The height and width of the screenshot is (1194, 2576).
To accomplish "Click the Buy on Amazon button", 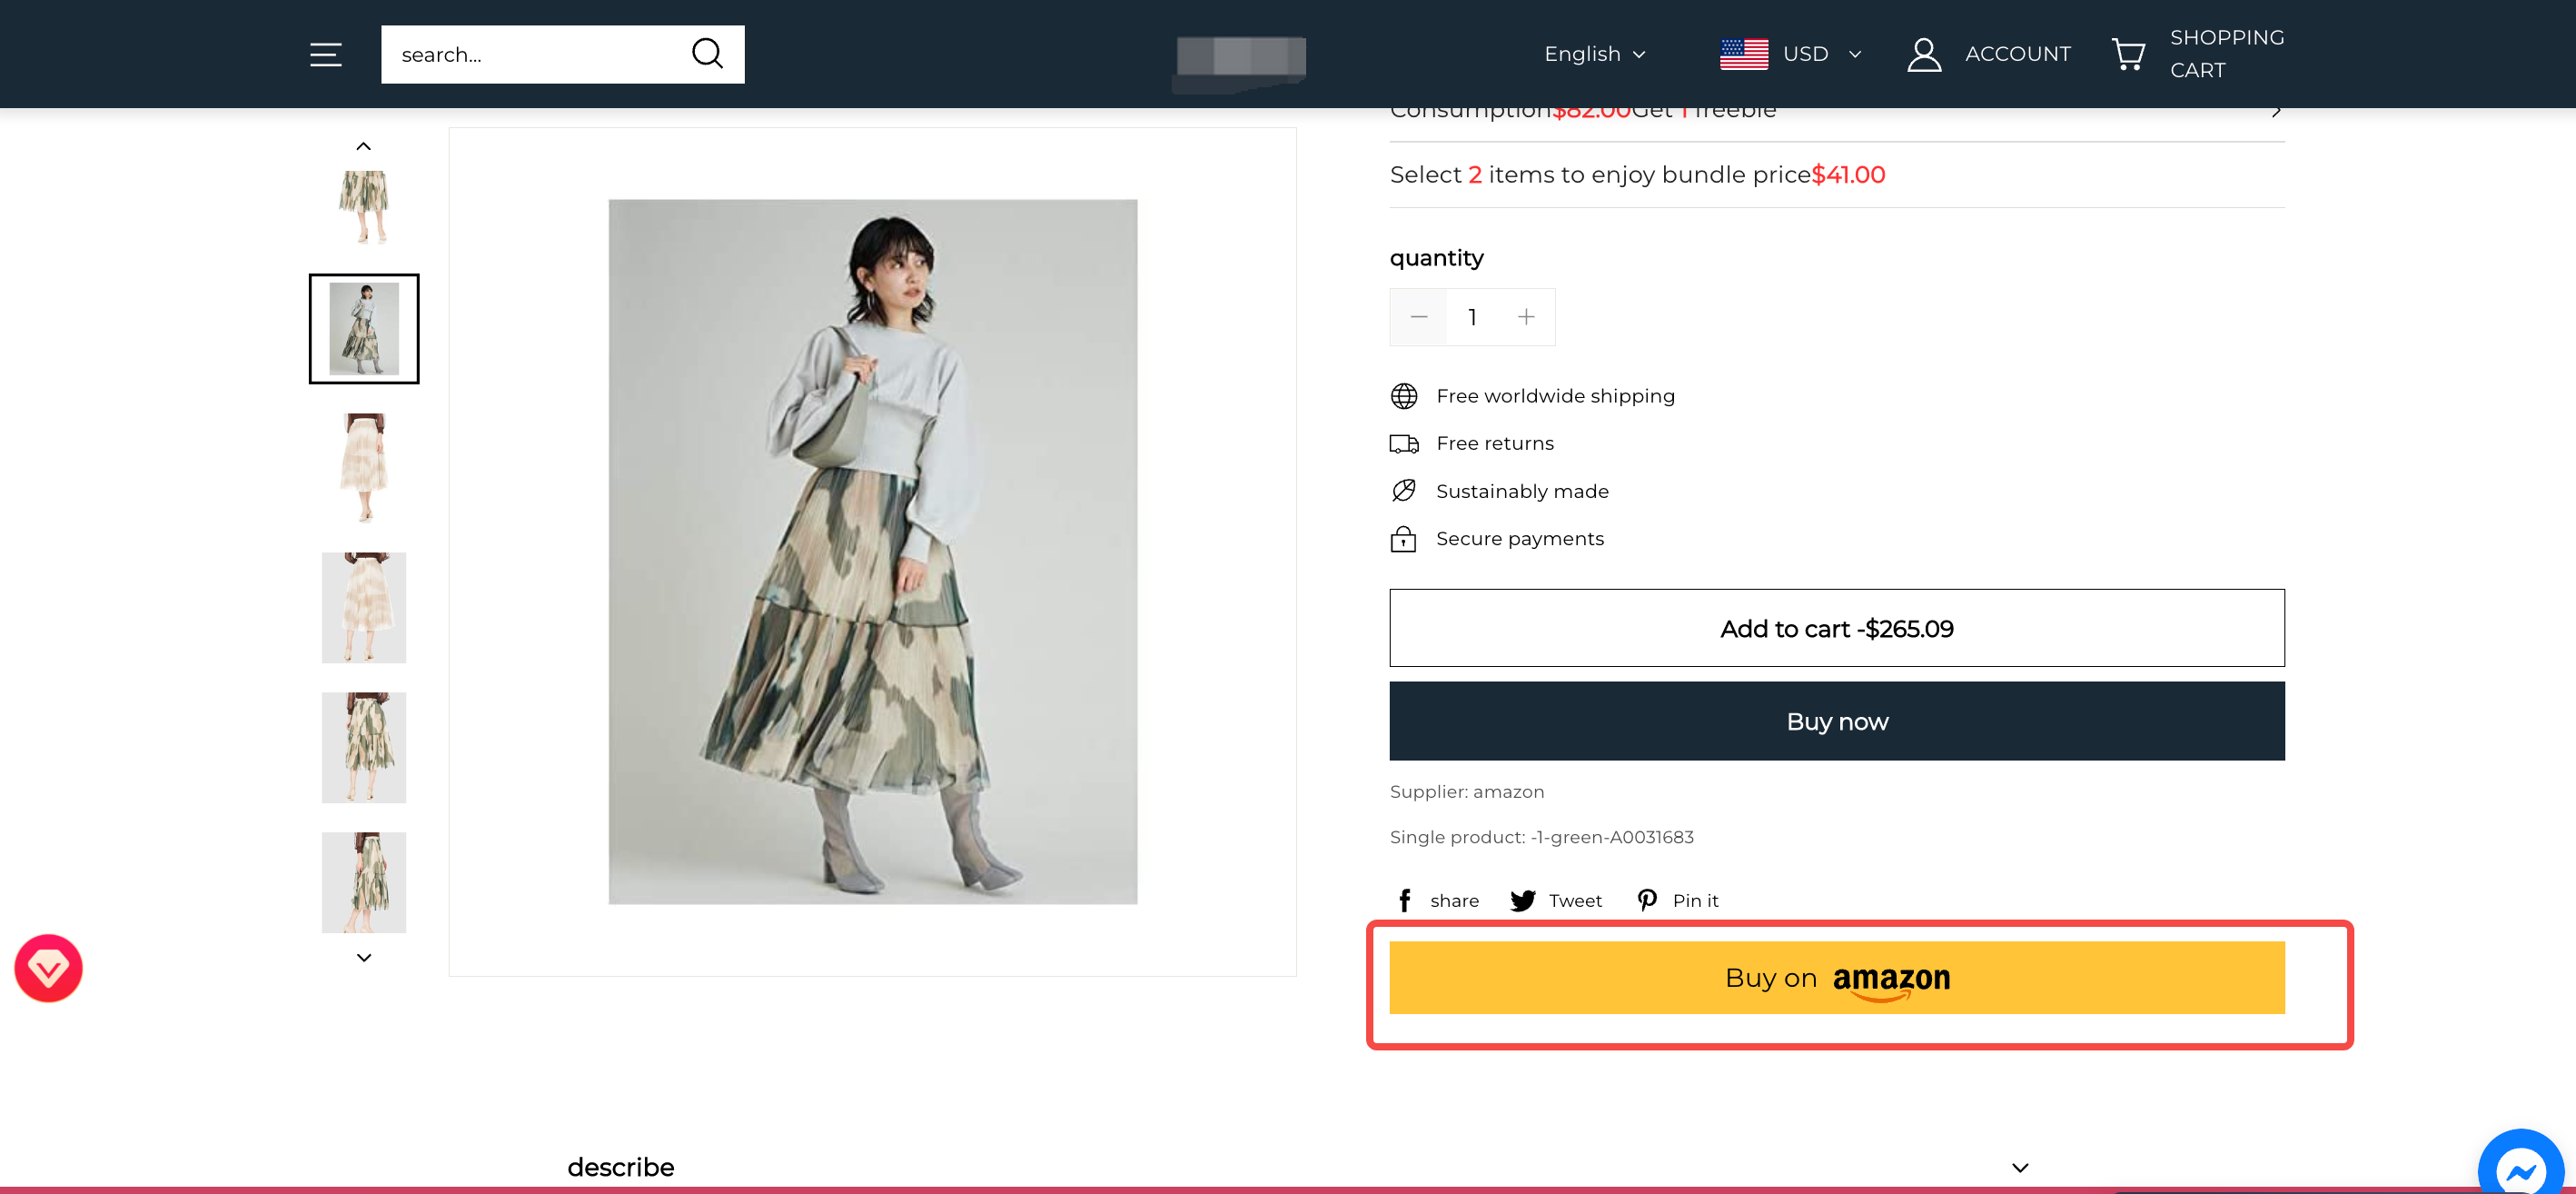I will [x=1836, y=977].
